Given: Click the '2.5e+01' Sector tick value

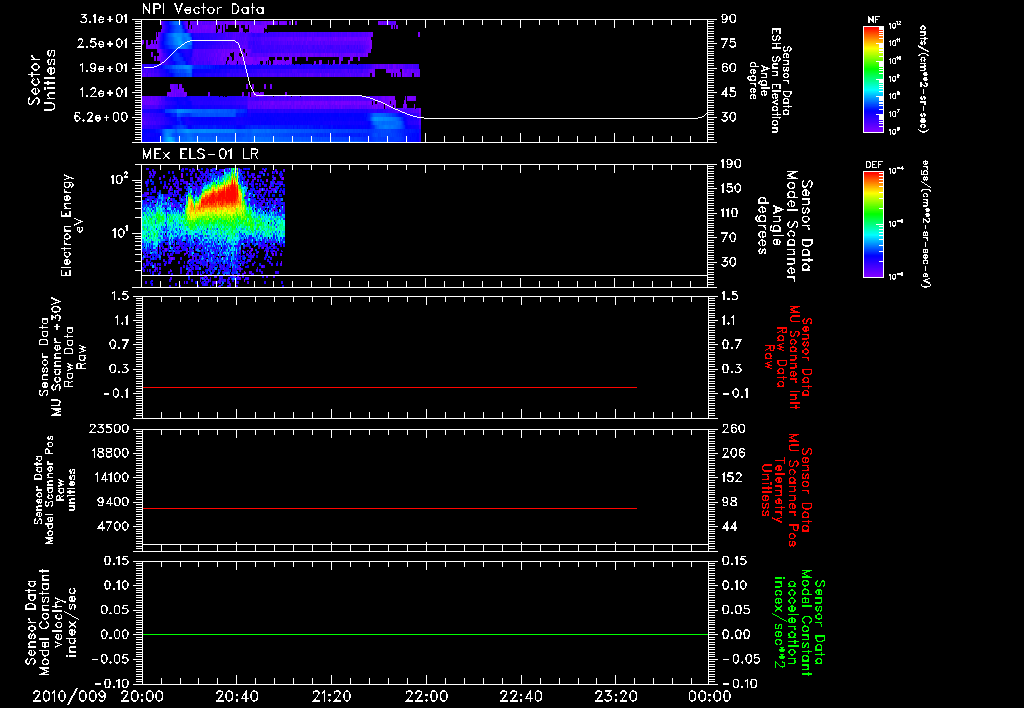Looking at the screenshot, I should pos(105,43).
